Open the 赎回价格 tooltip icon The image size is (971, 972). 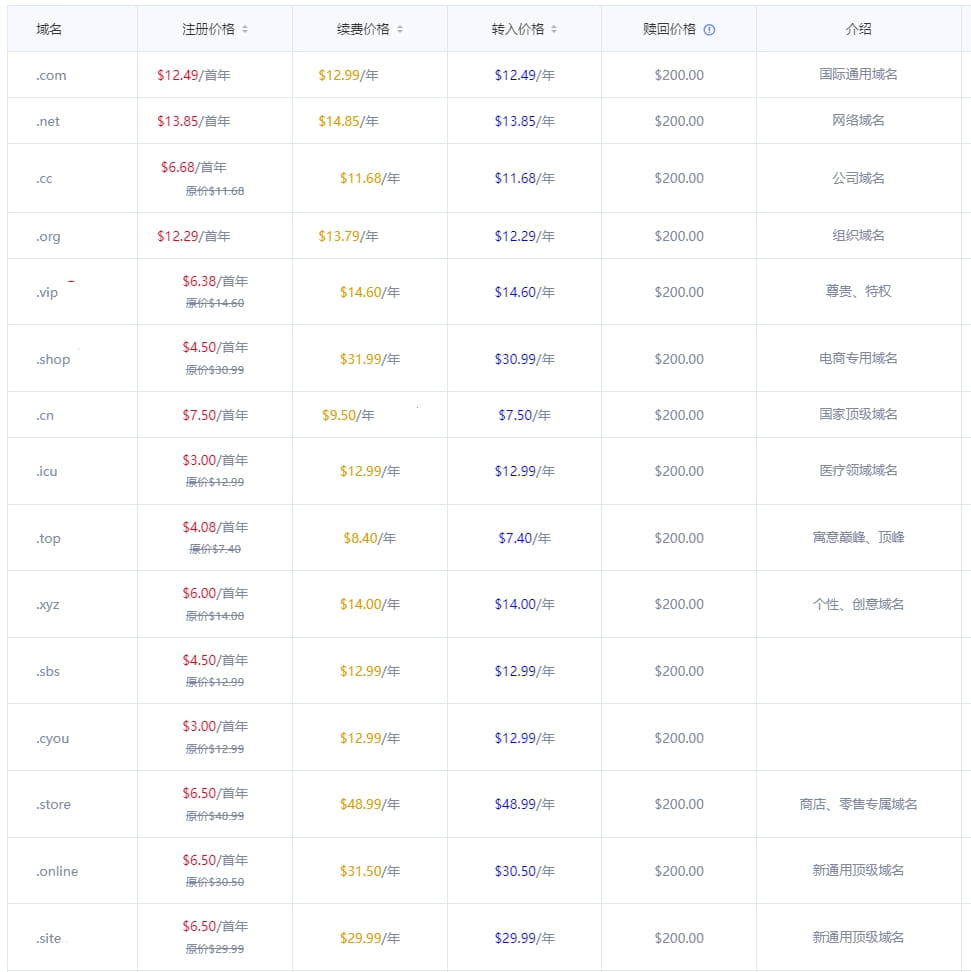711,29
